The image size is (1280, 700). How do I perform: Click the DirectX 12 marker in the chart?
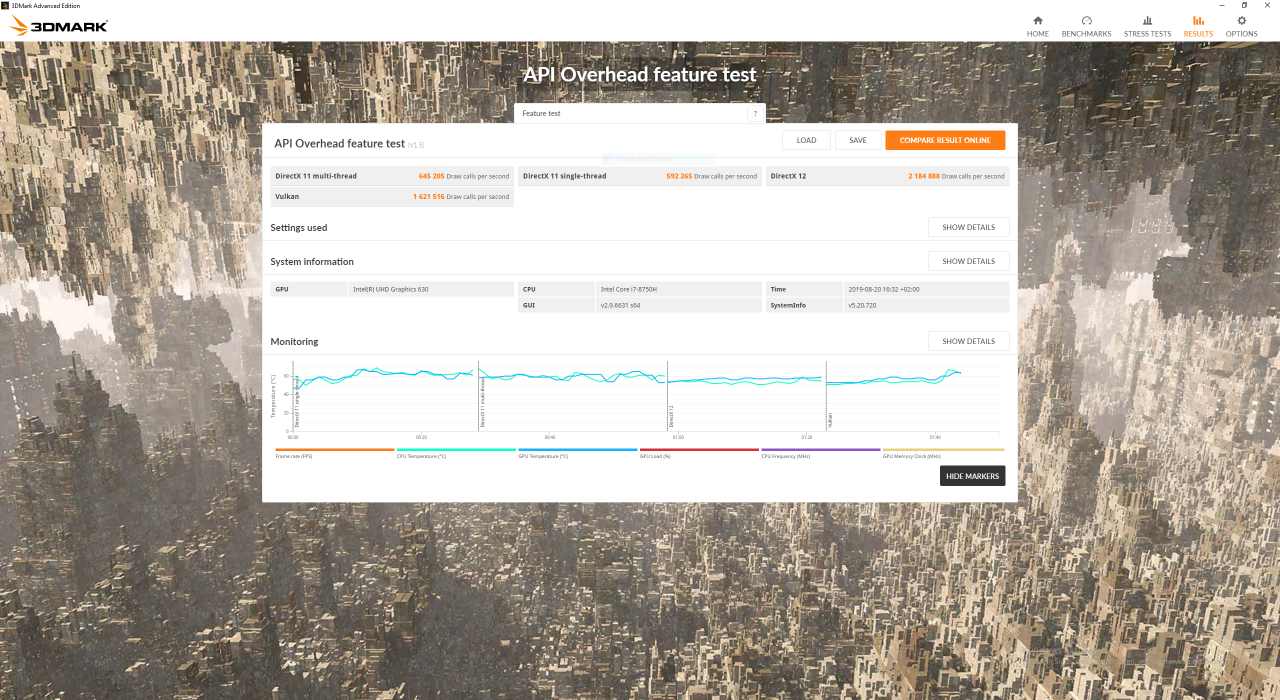[670, 416]
